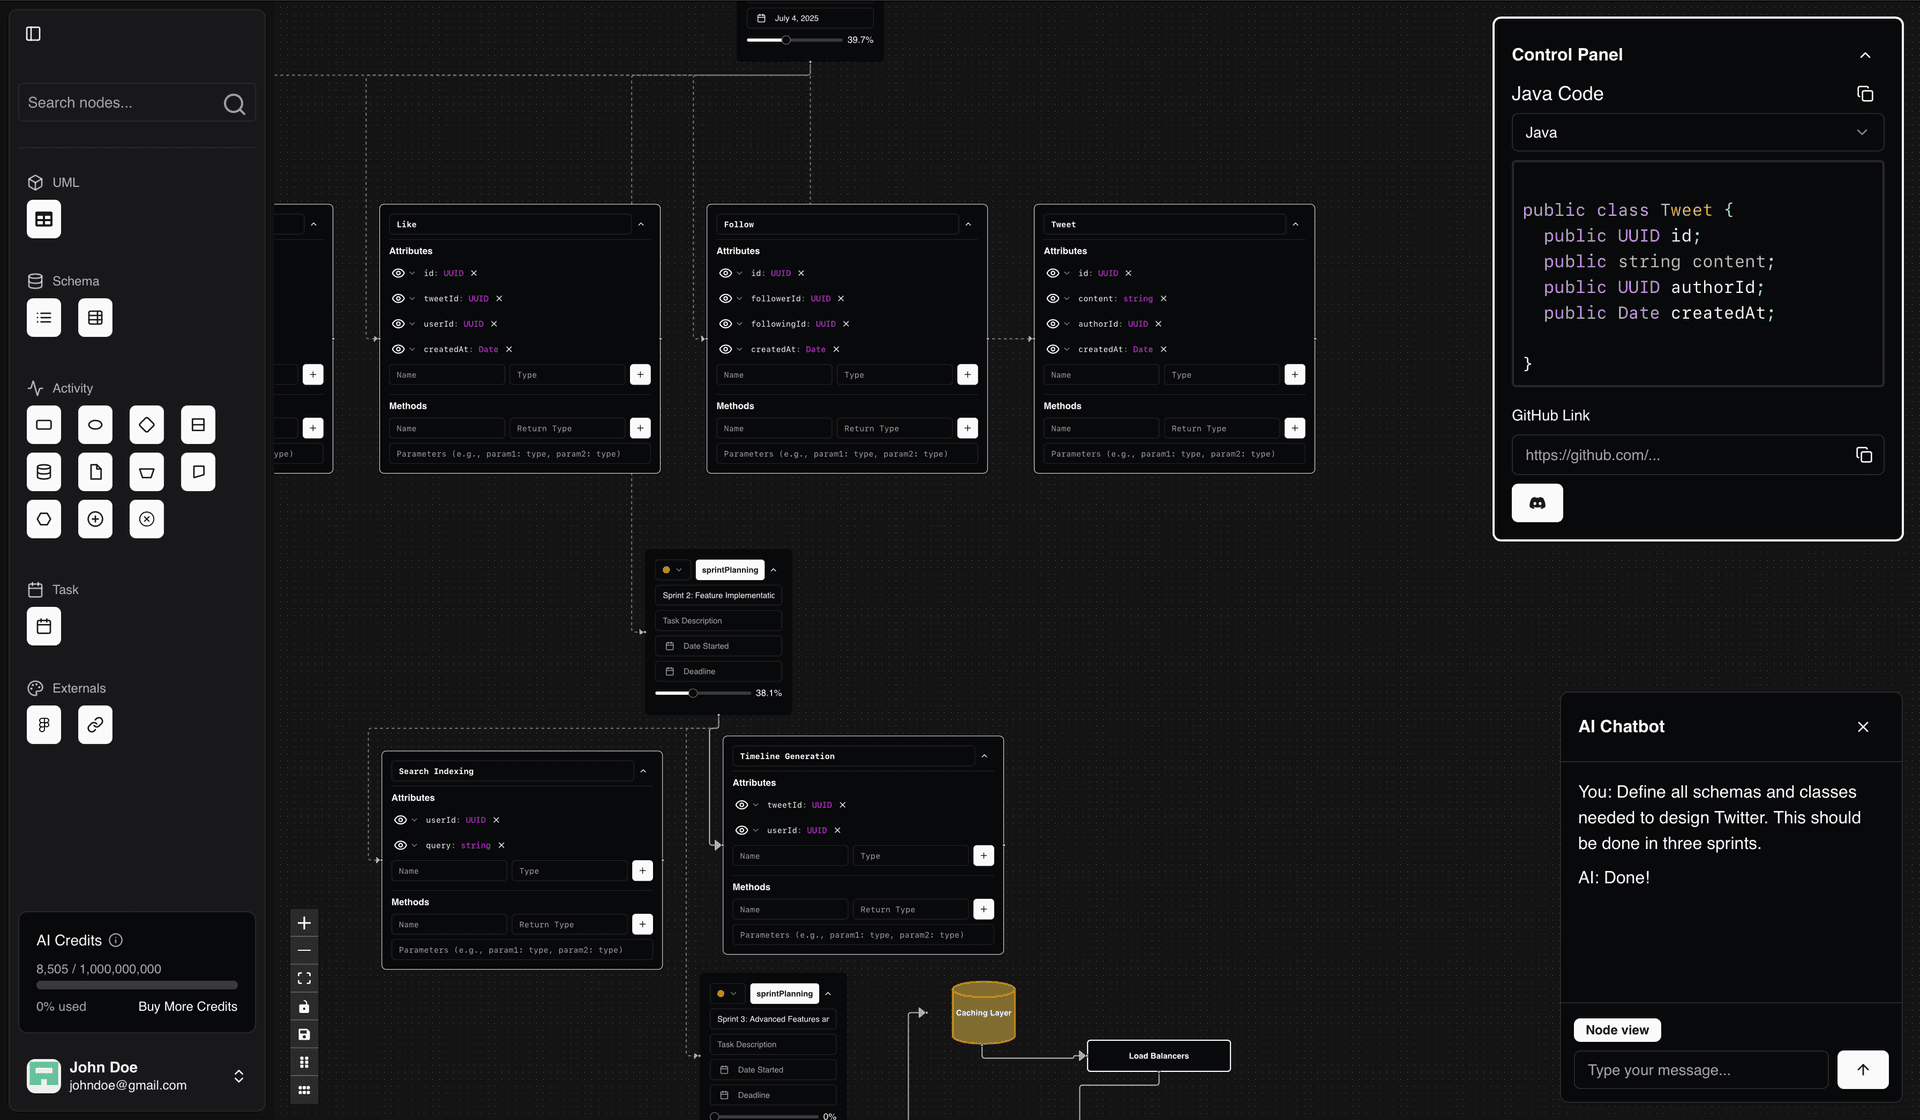Click Buy More Credits
The image size is (1920, 1120).
[x=187, y=1006]
